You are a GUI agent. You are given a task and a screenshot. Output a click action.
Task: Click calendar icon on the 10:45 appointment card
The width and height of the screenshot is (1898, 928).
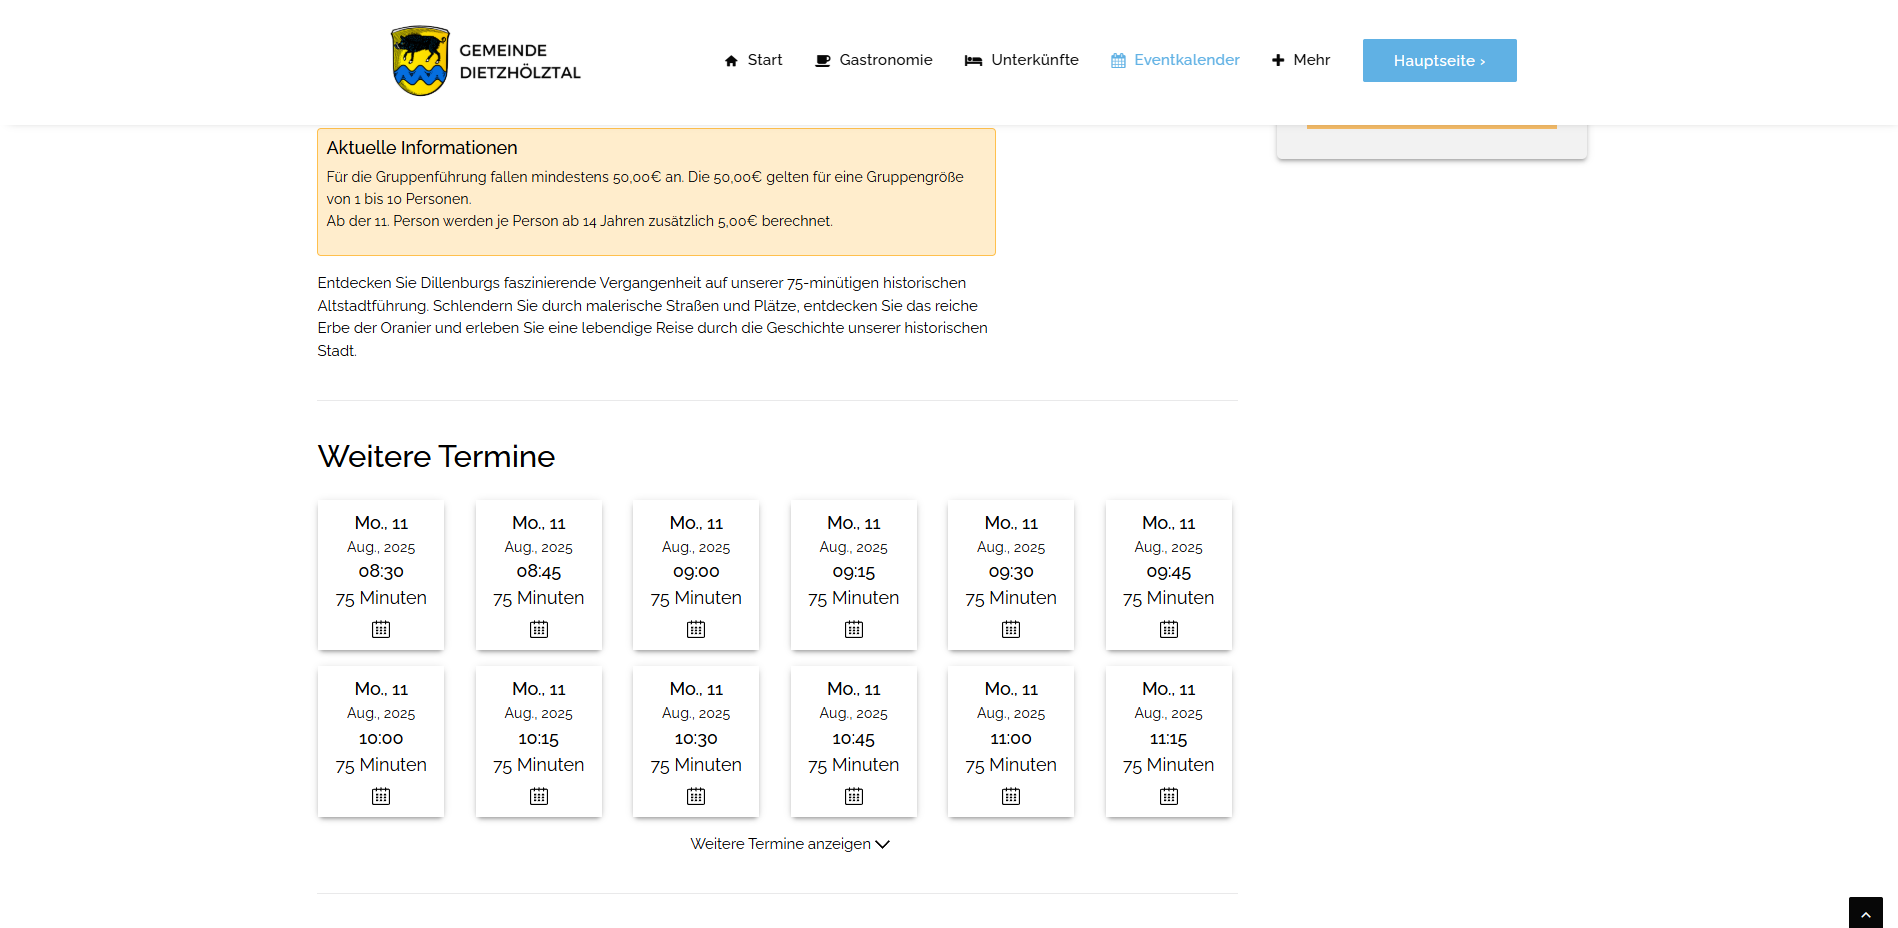click(854, 796)
